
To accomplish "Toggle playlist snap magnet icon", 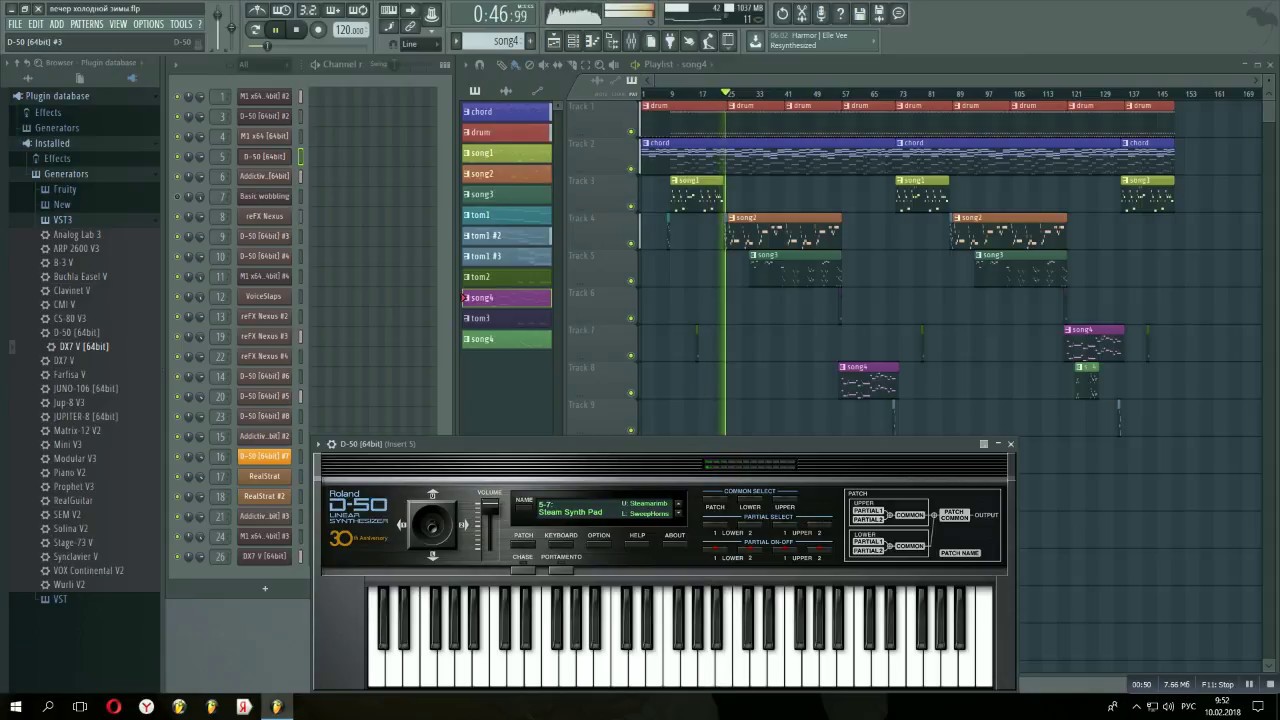I will click(x=479, y=64).
